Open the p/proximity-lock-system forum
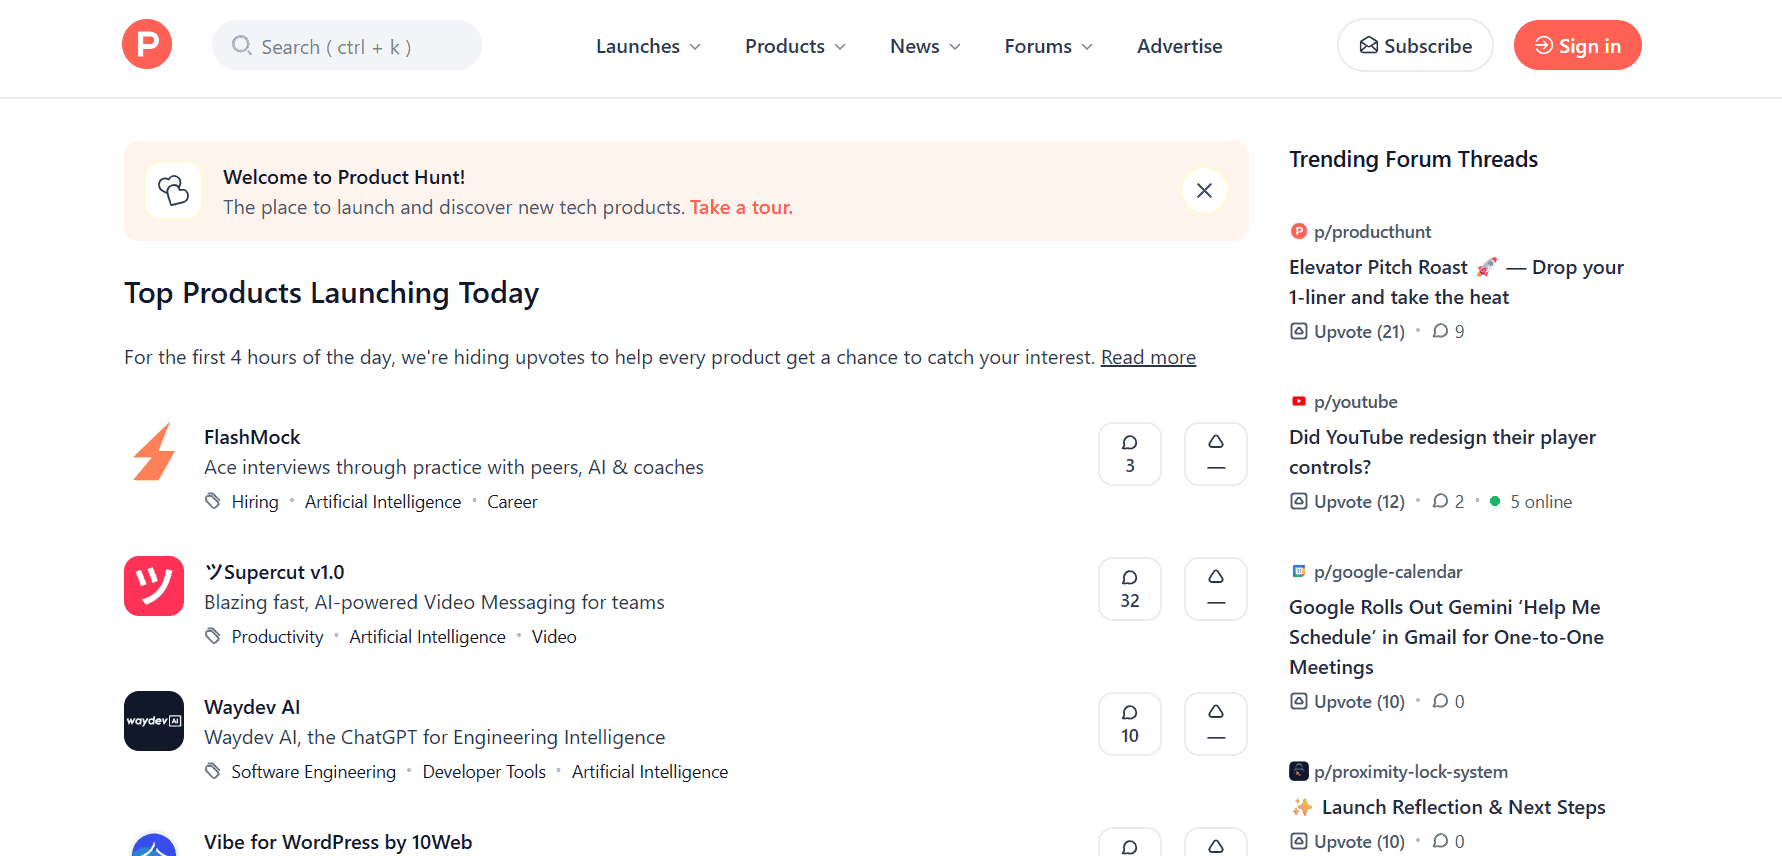Viewport: 1782px width, 856px height. pyautogui.click(x=1410, y=772)
